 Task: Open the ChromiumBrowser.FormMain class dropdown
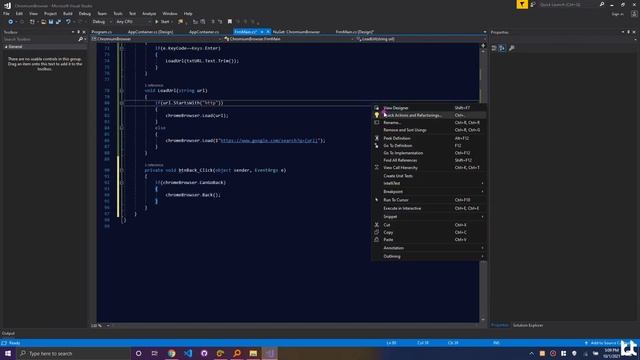[289, 39]
